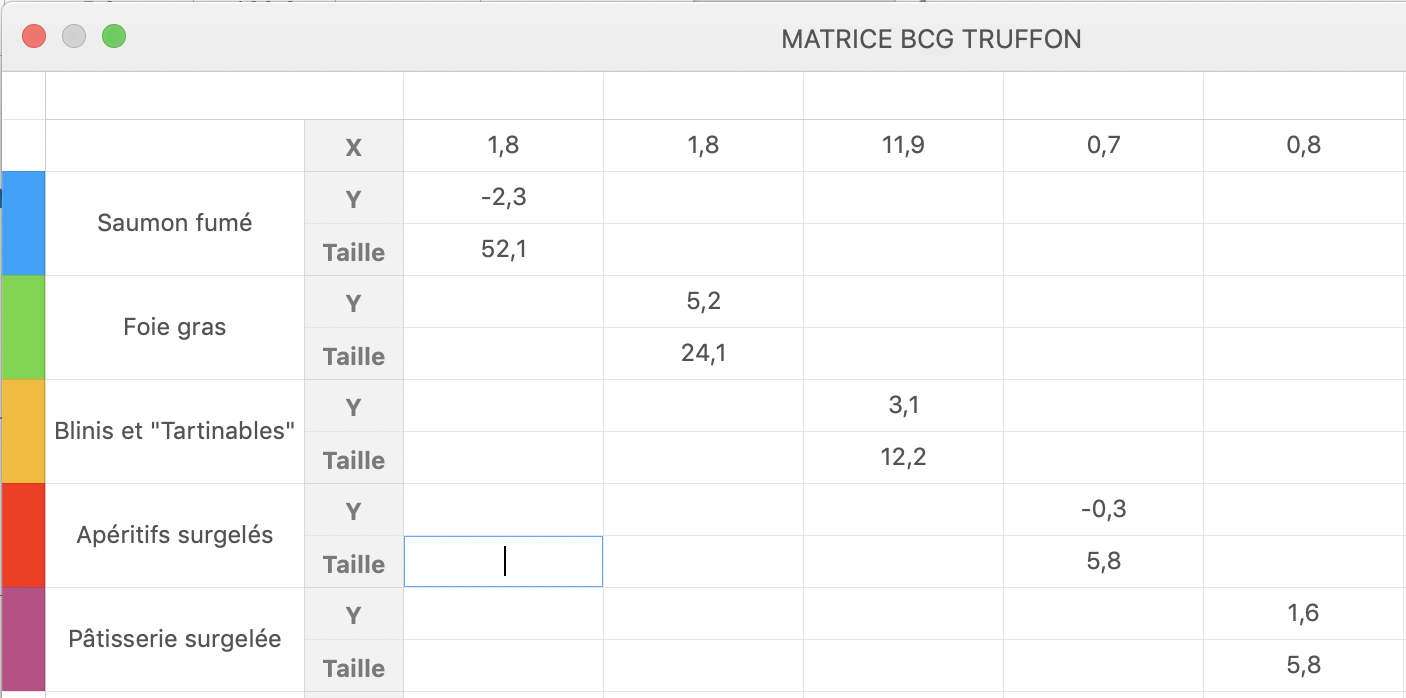Click the cell with value 11,9
Image resolution: width=1406 pixels, height=698 pixels.
click(x=903, y=145)
